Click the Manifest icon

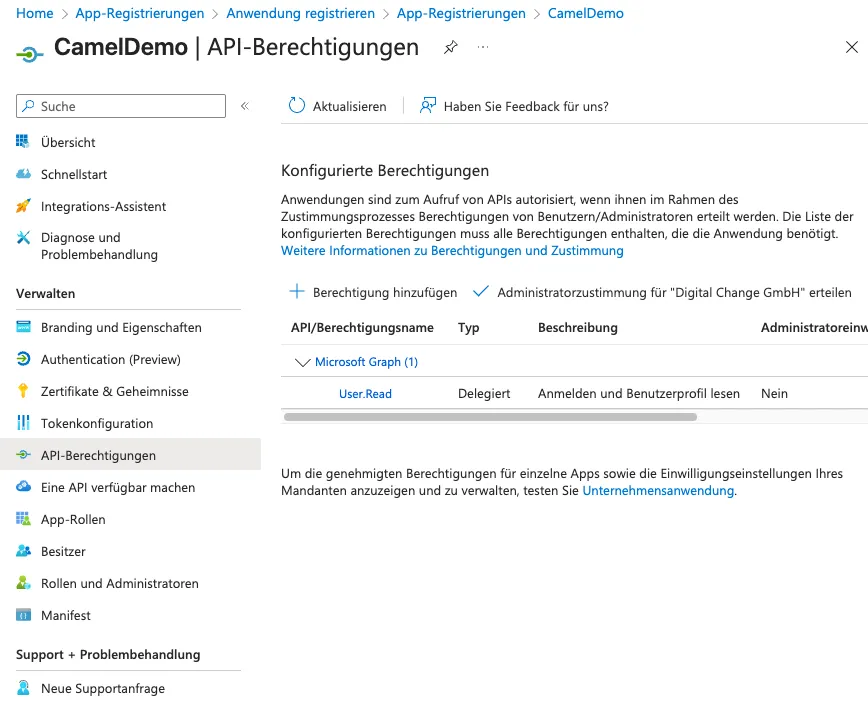(23, 615)
